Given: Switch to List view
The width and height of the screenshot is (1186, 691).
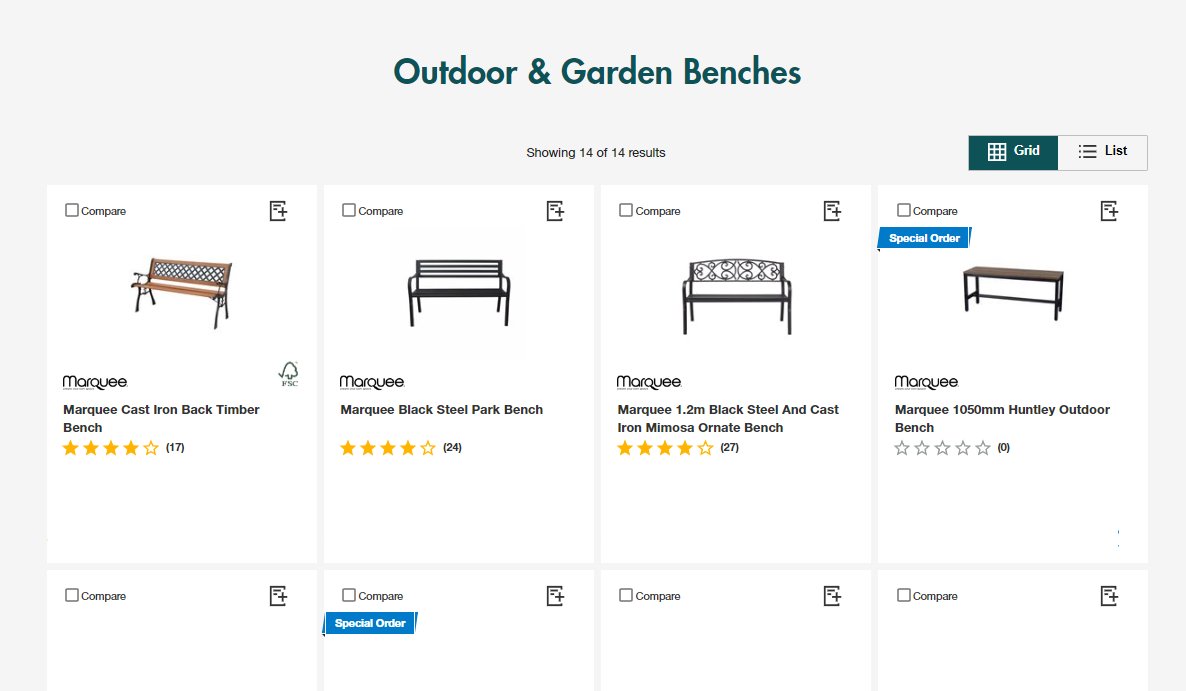Looking at the screenshot, I should pyautogui.click(x=1103, y=152).
